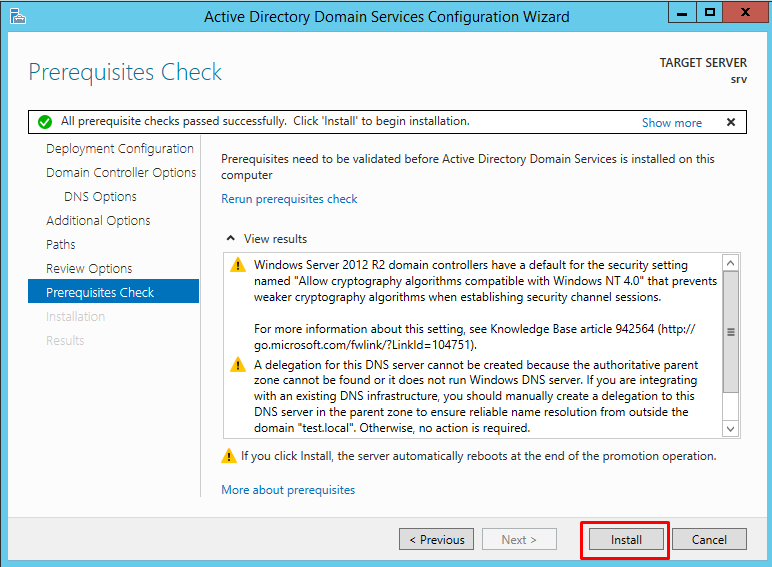
Task: Click the green success checkmark icon
Action: click(45, 122)
